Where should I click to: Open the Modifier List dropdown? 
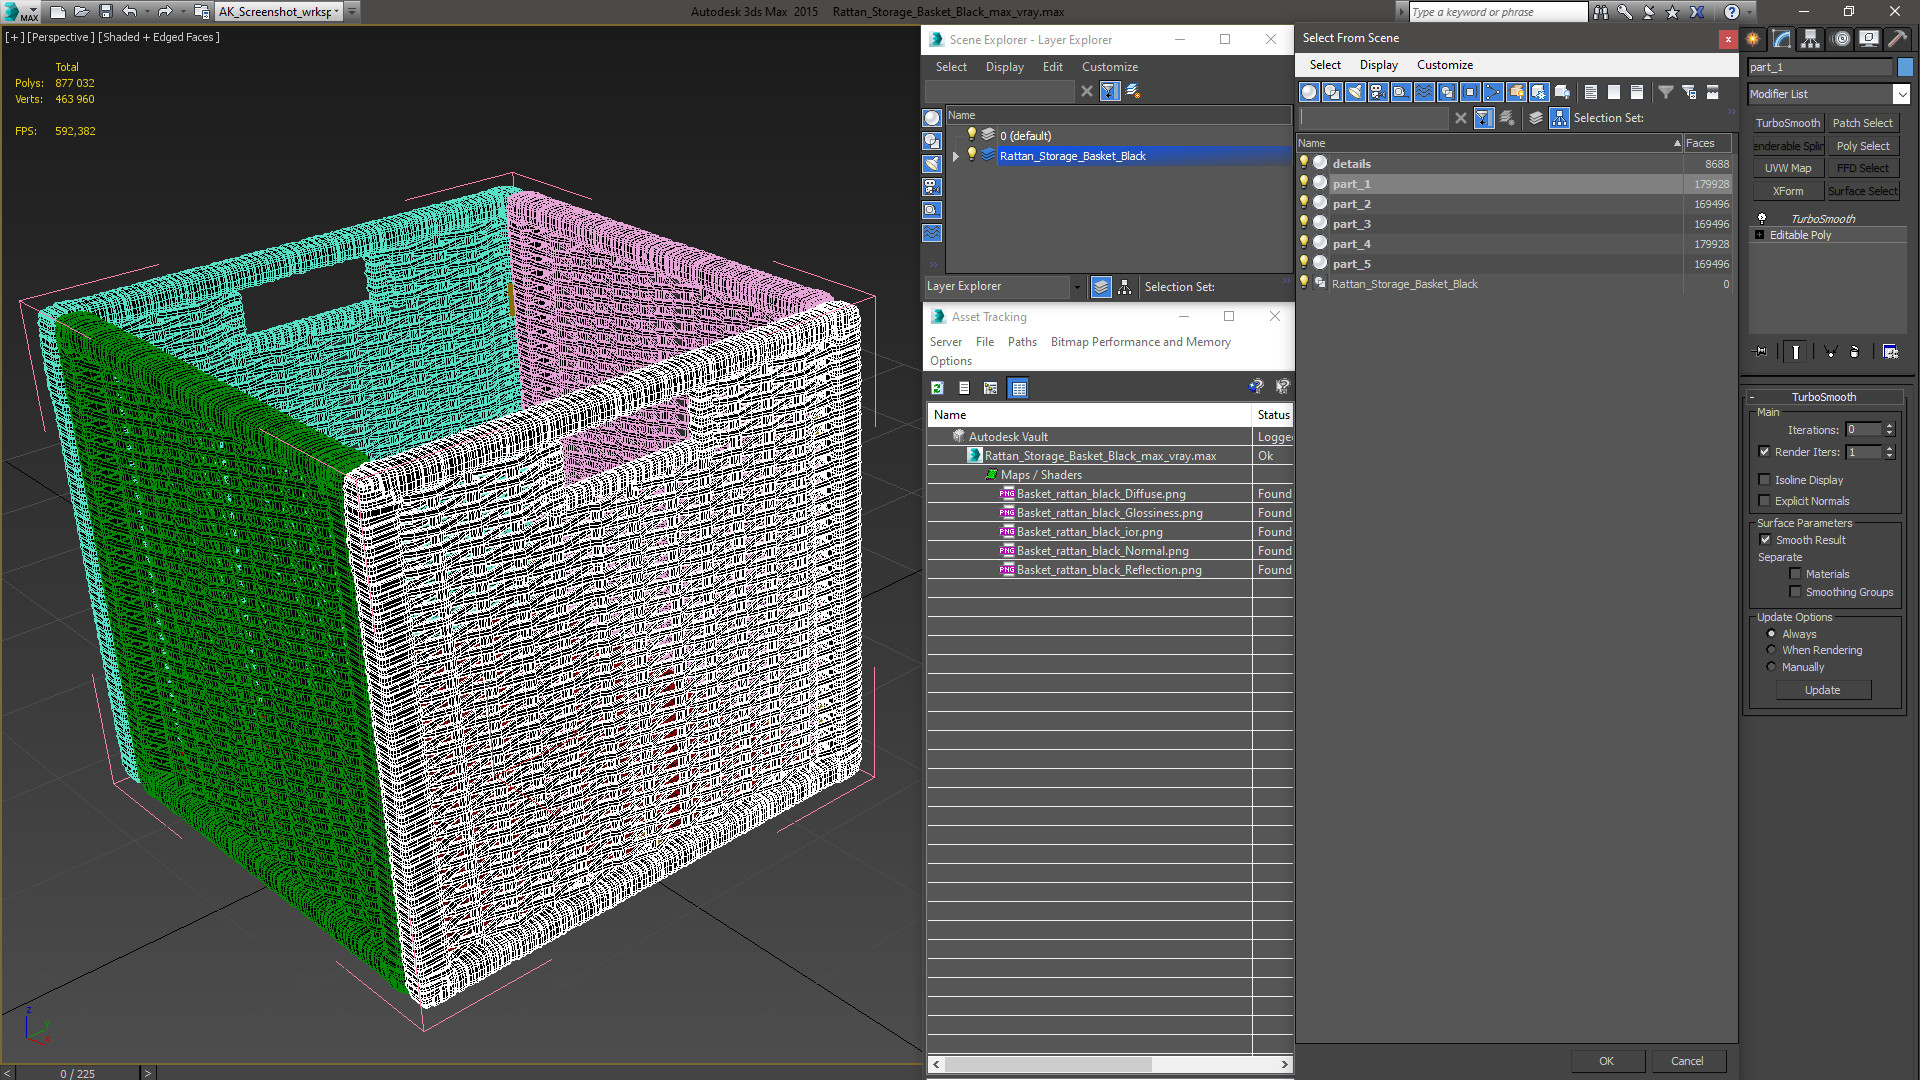[1901, 94]
